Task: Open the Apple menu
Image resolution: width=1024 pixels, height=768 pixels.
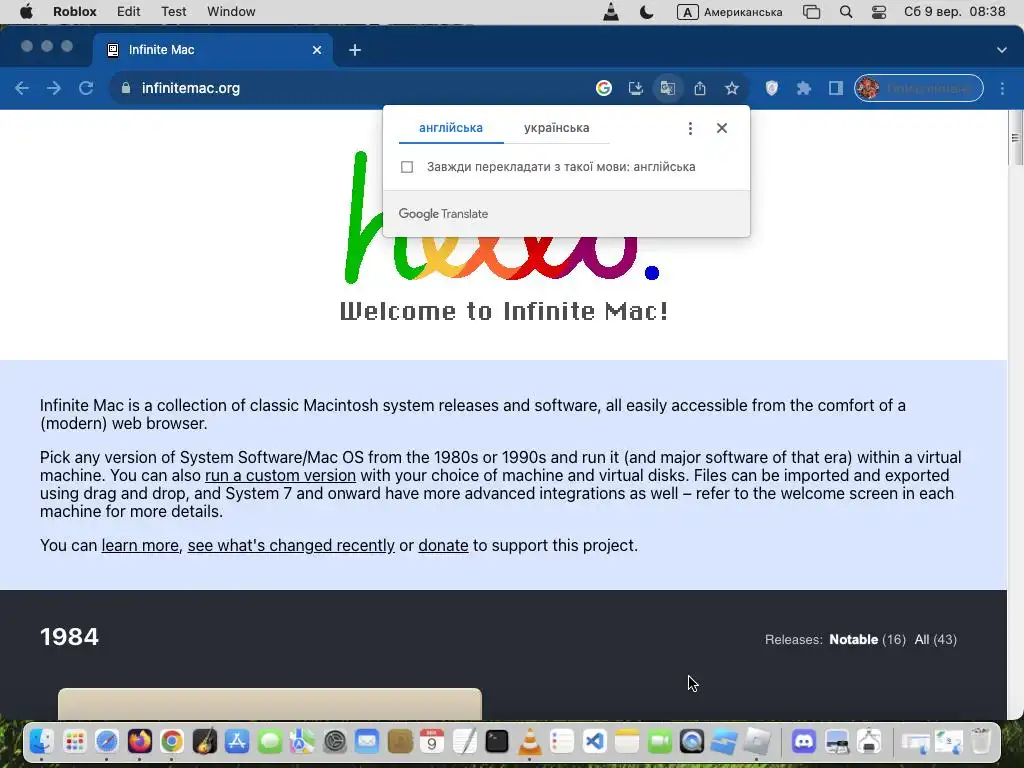Action: point(26,12)
